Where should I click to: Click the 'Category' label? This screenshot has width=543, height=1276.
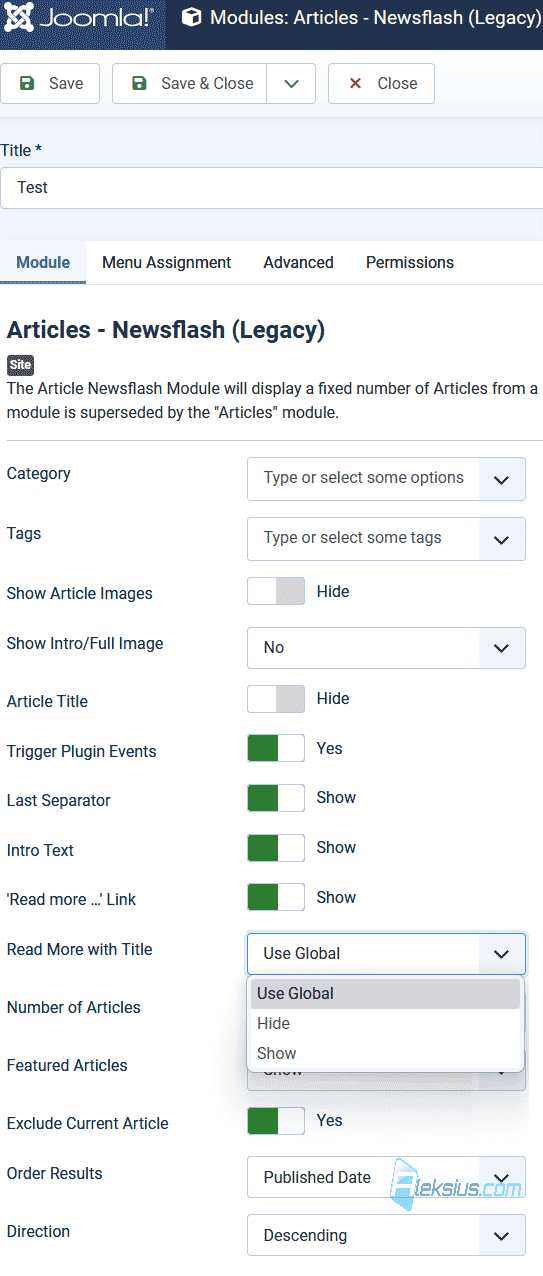(x=39, y=473)
